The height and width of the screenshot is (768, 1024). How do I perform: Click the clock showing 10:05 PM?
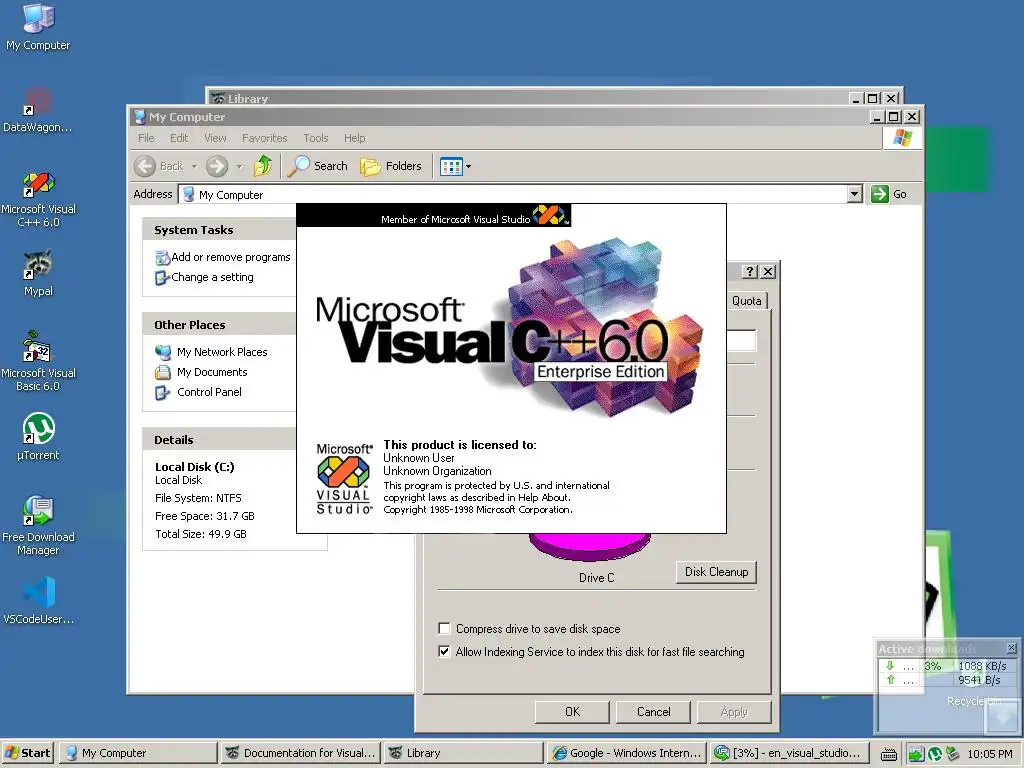point(990,754)
